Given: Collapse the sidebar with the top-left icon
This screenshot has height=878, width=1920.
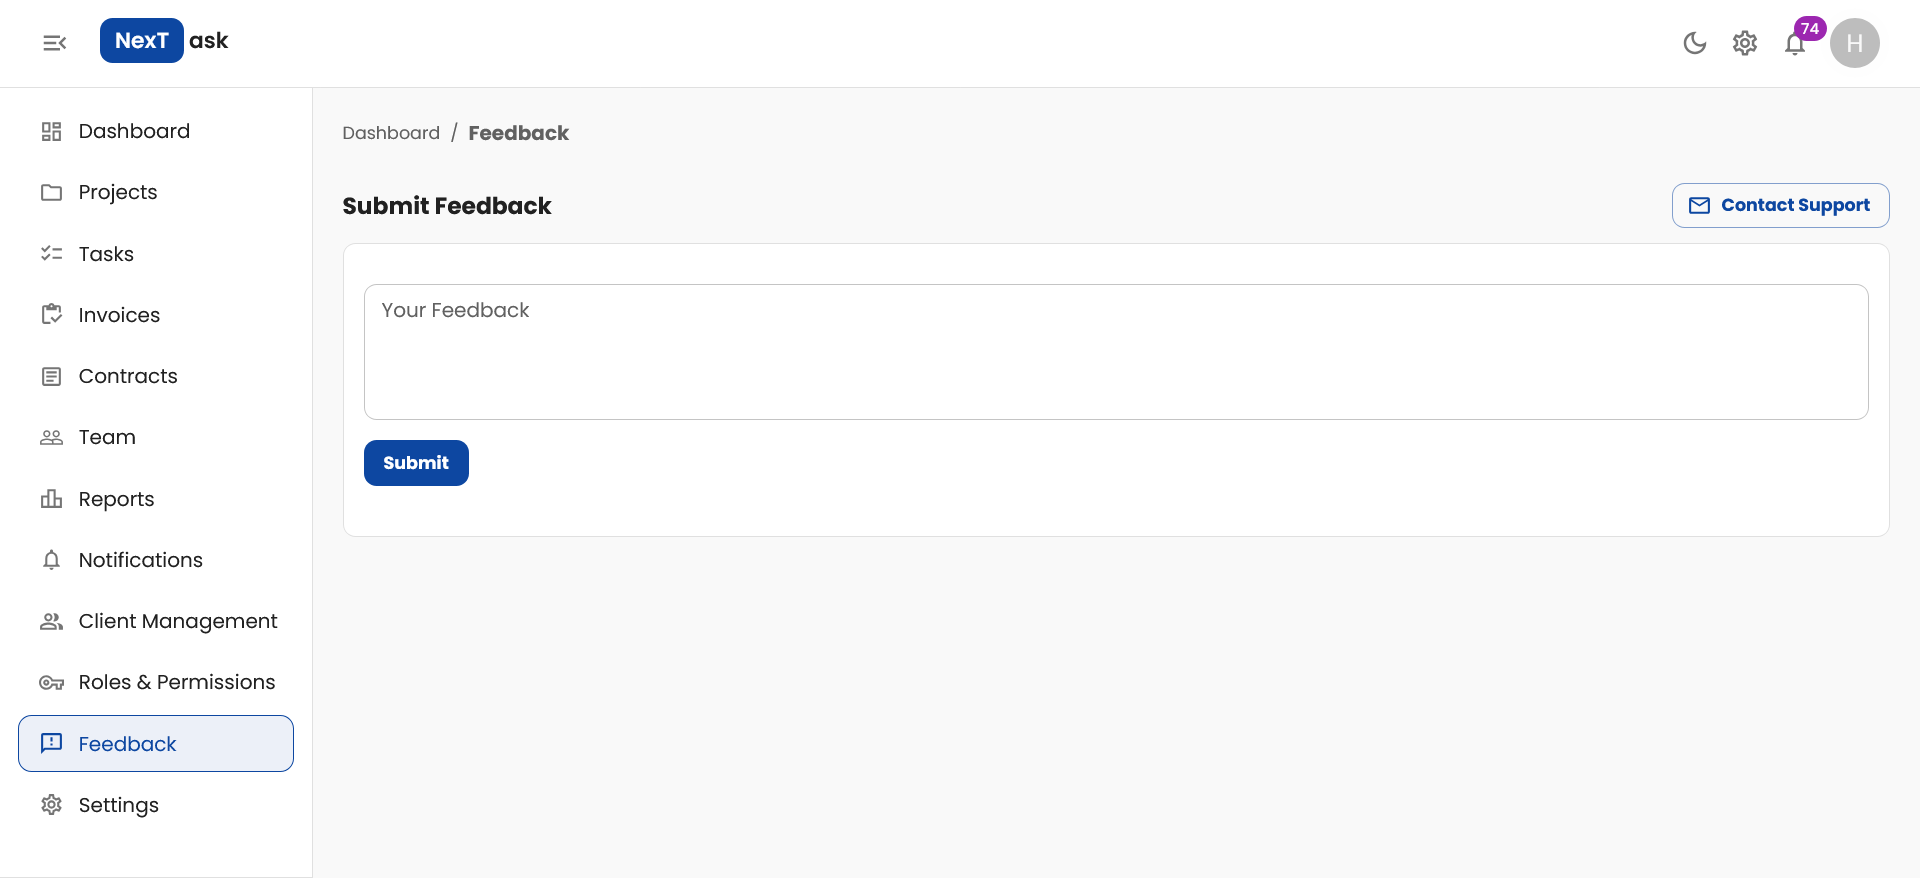Looking at the screenshot, I should point(54,43).
